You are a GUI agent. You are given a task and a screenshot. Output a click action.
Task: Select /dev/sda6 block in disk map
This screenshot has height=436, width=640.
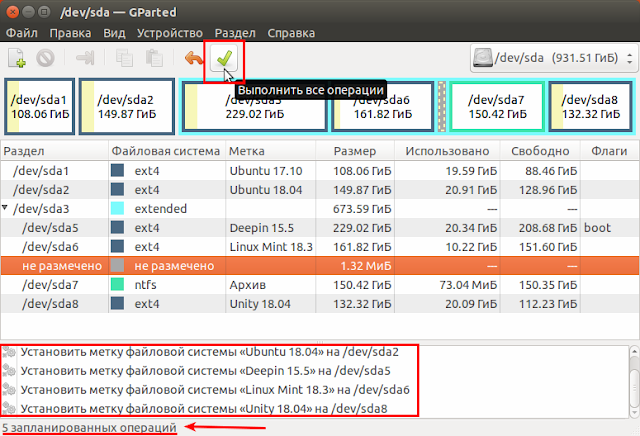382,107
